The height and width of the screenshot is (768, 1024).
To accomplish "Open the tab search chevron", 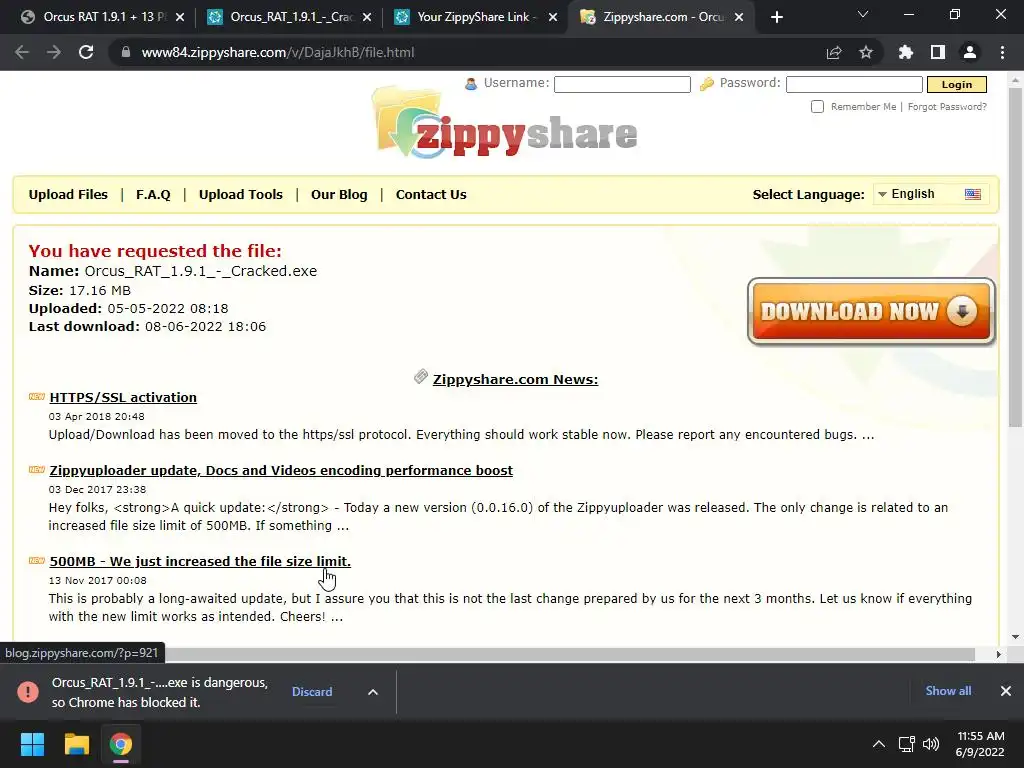I will pos(863,14).
